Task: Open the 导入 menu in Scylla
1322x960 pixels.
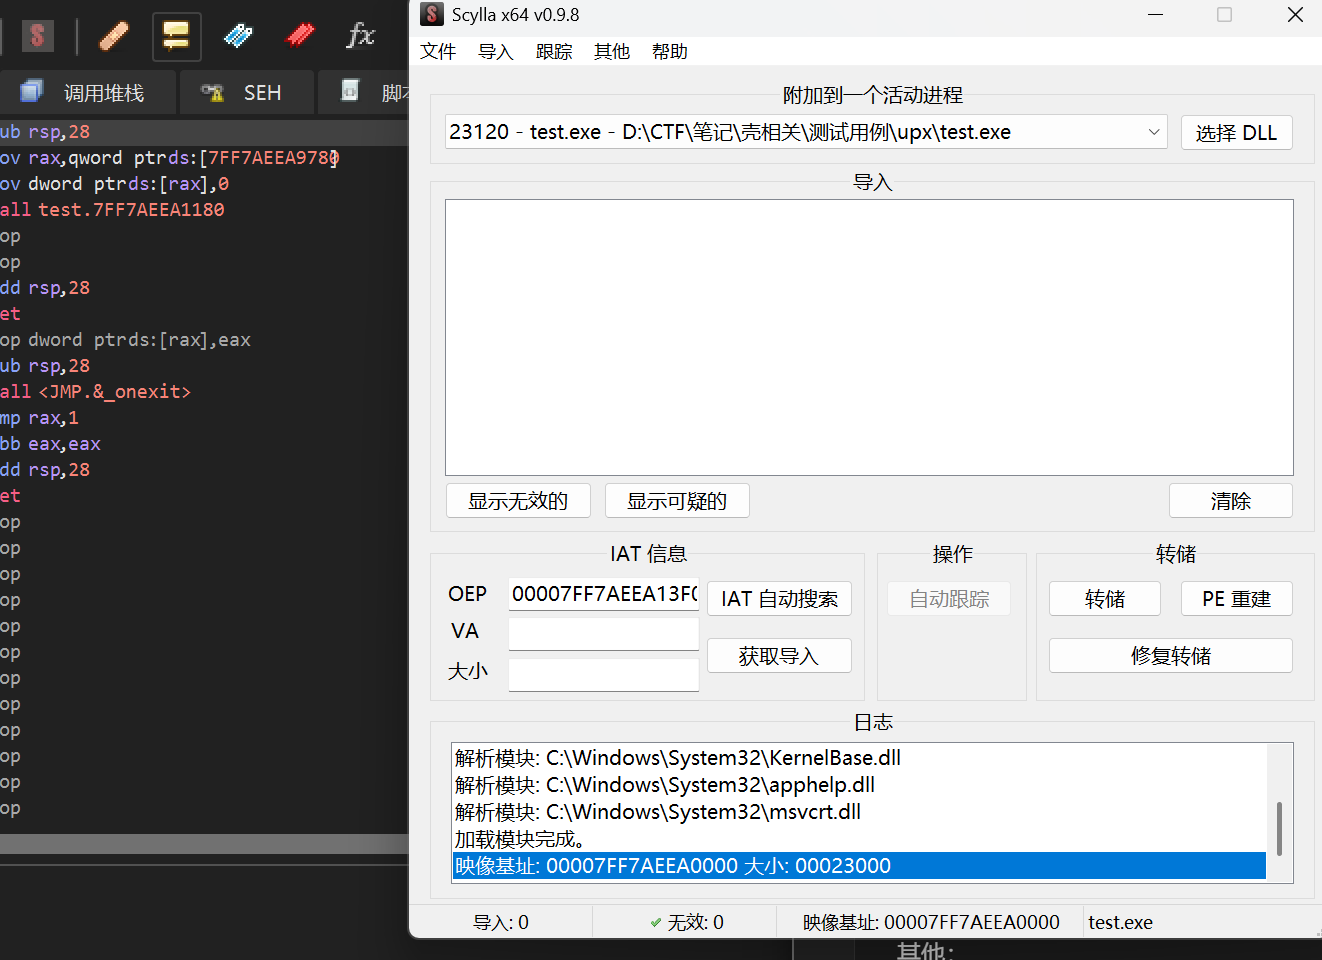Action: (496, 52)
